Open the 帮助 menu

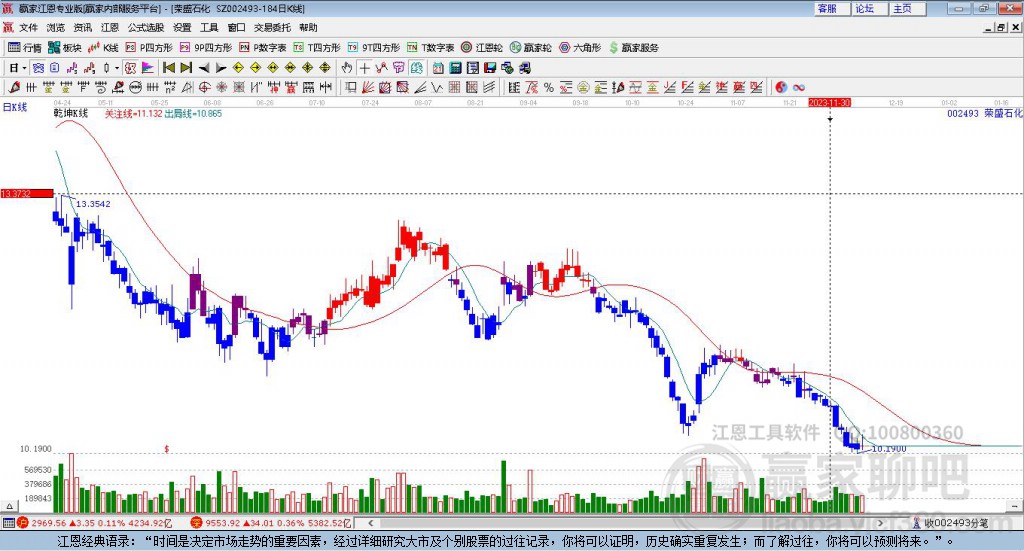coord(308,27)
